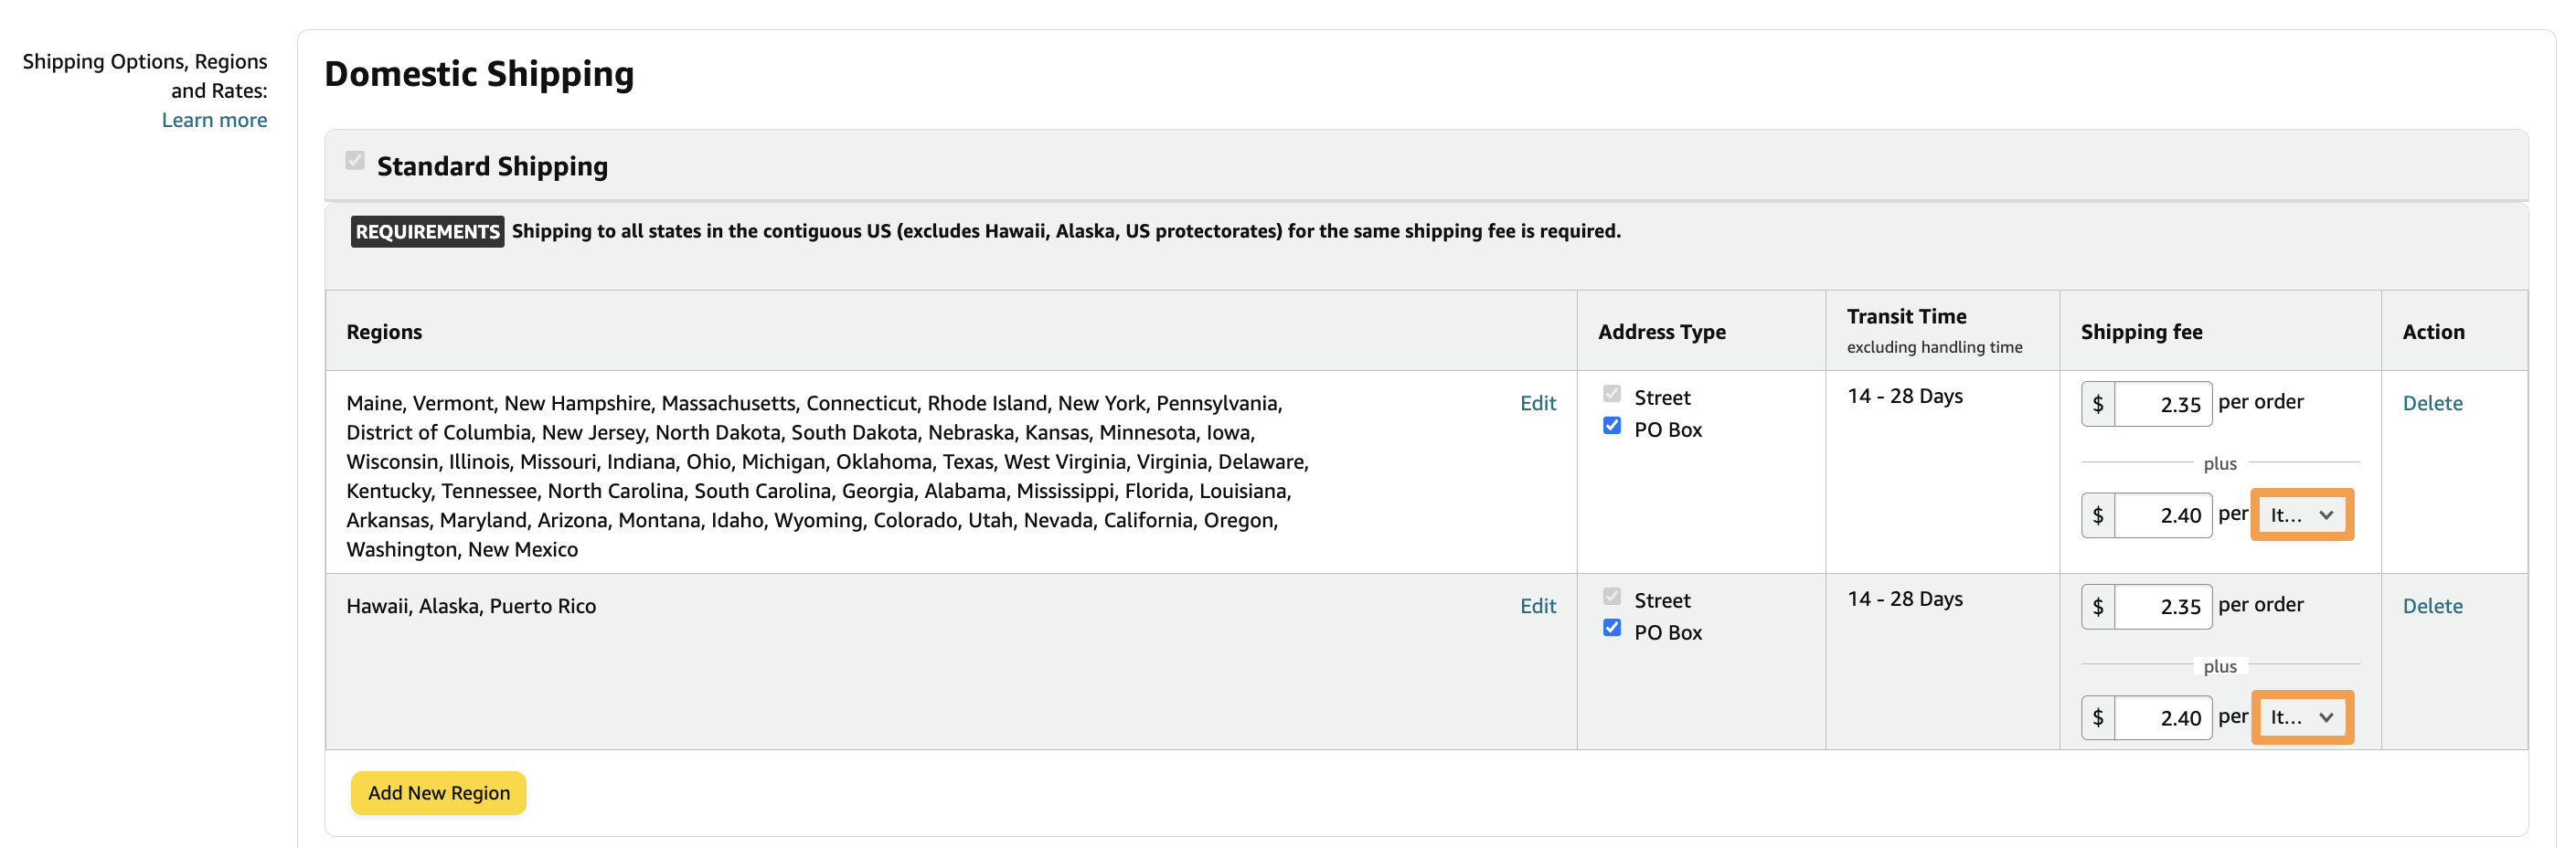Click Add New Region
The image size is (2576, 848).
[438, 793]
